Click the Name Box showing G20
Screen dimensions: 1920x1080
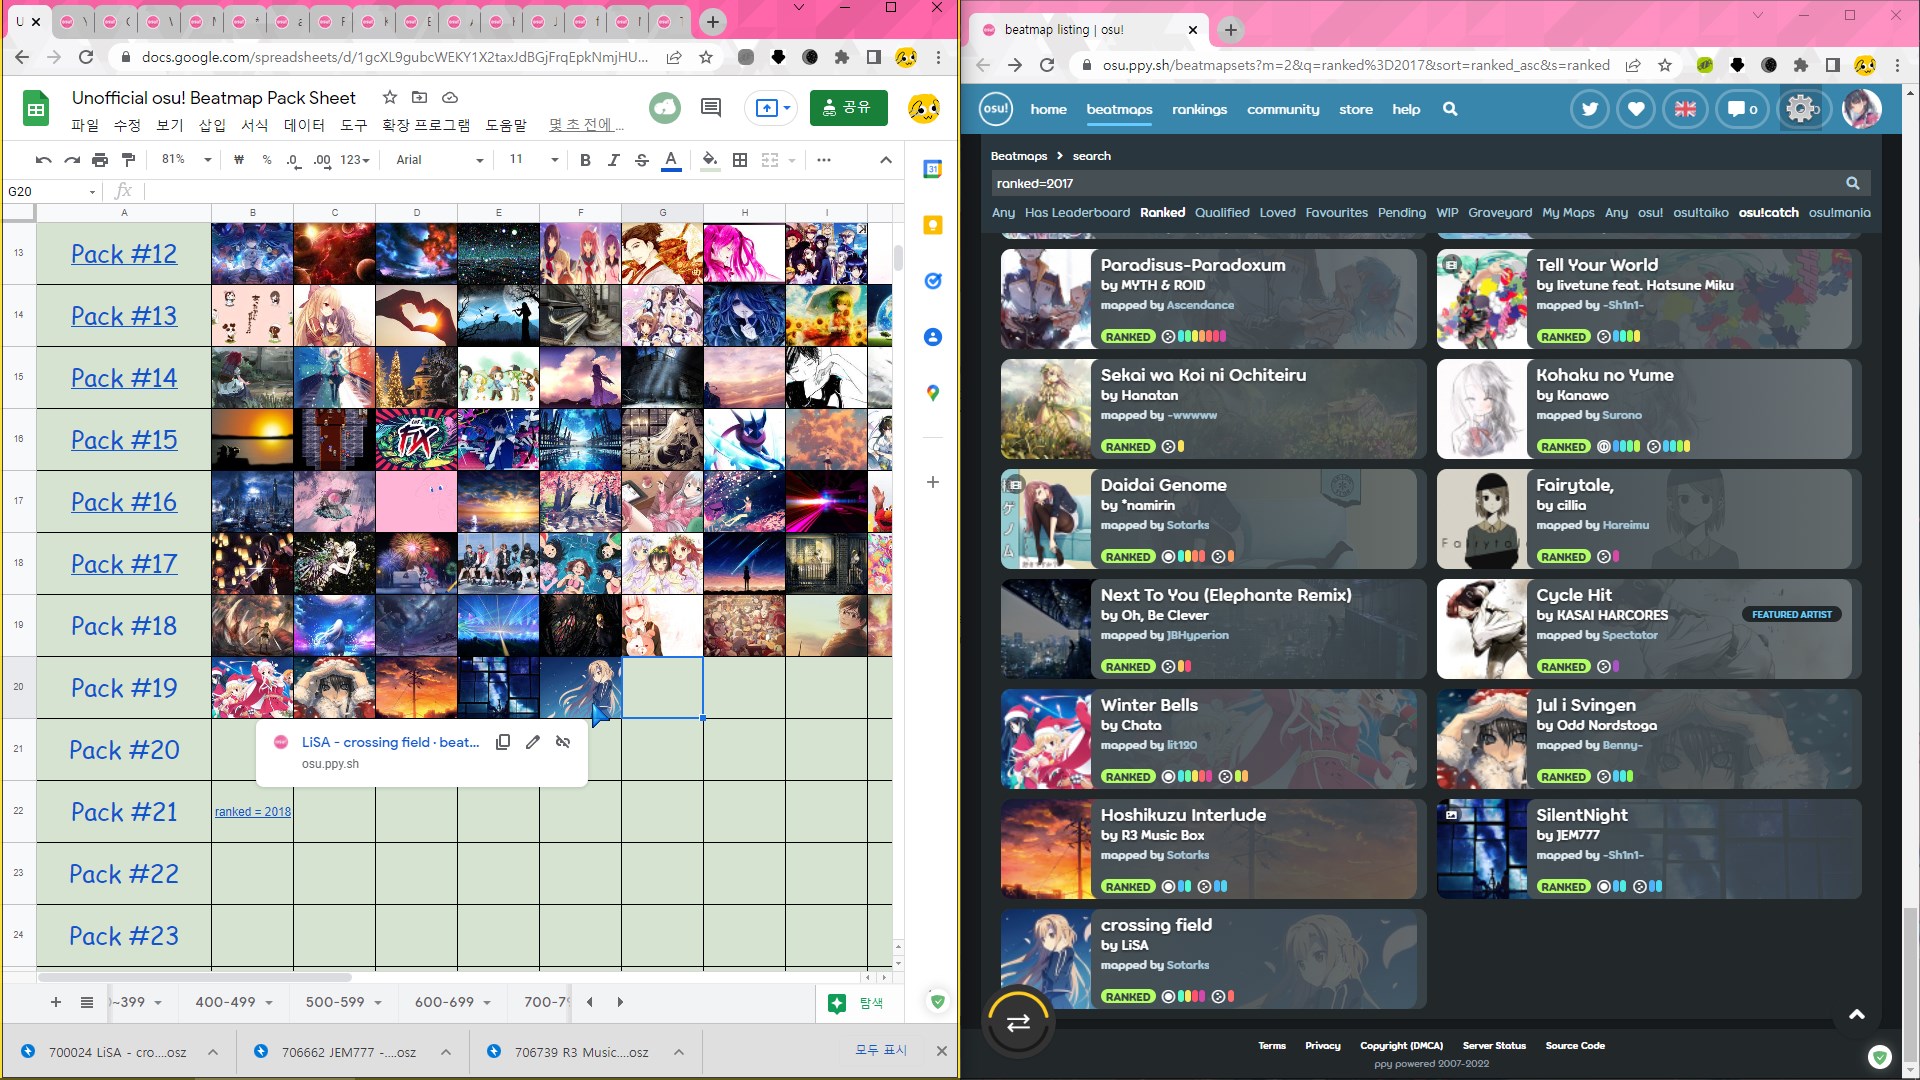pyautogui.click(x=52, y=191)
